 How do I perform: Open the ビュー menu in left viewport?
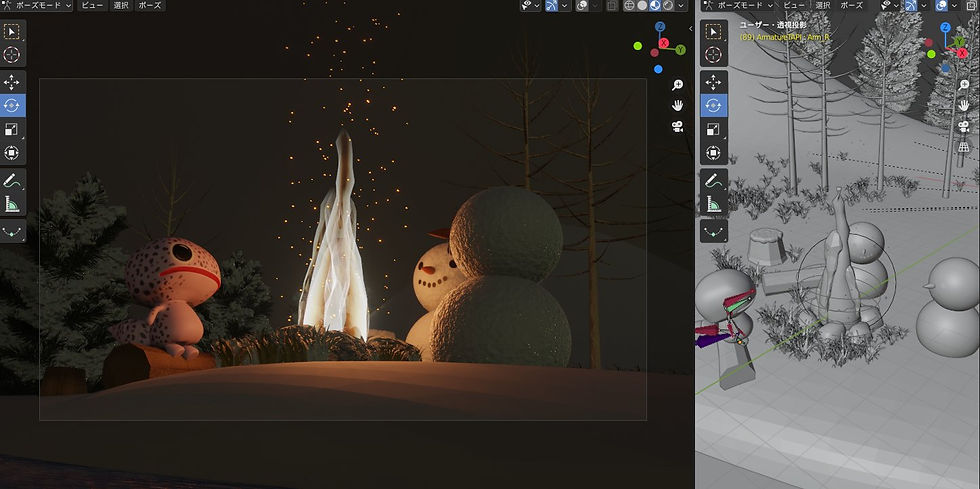pyautogui.click(x=94, y=6)
